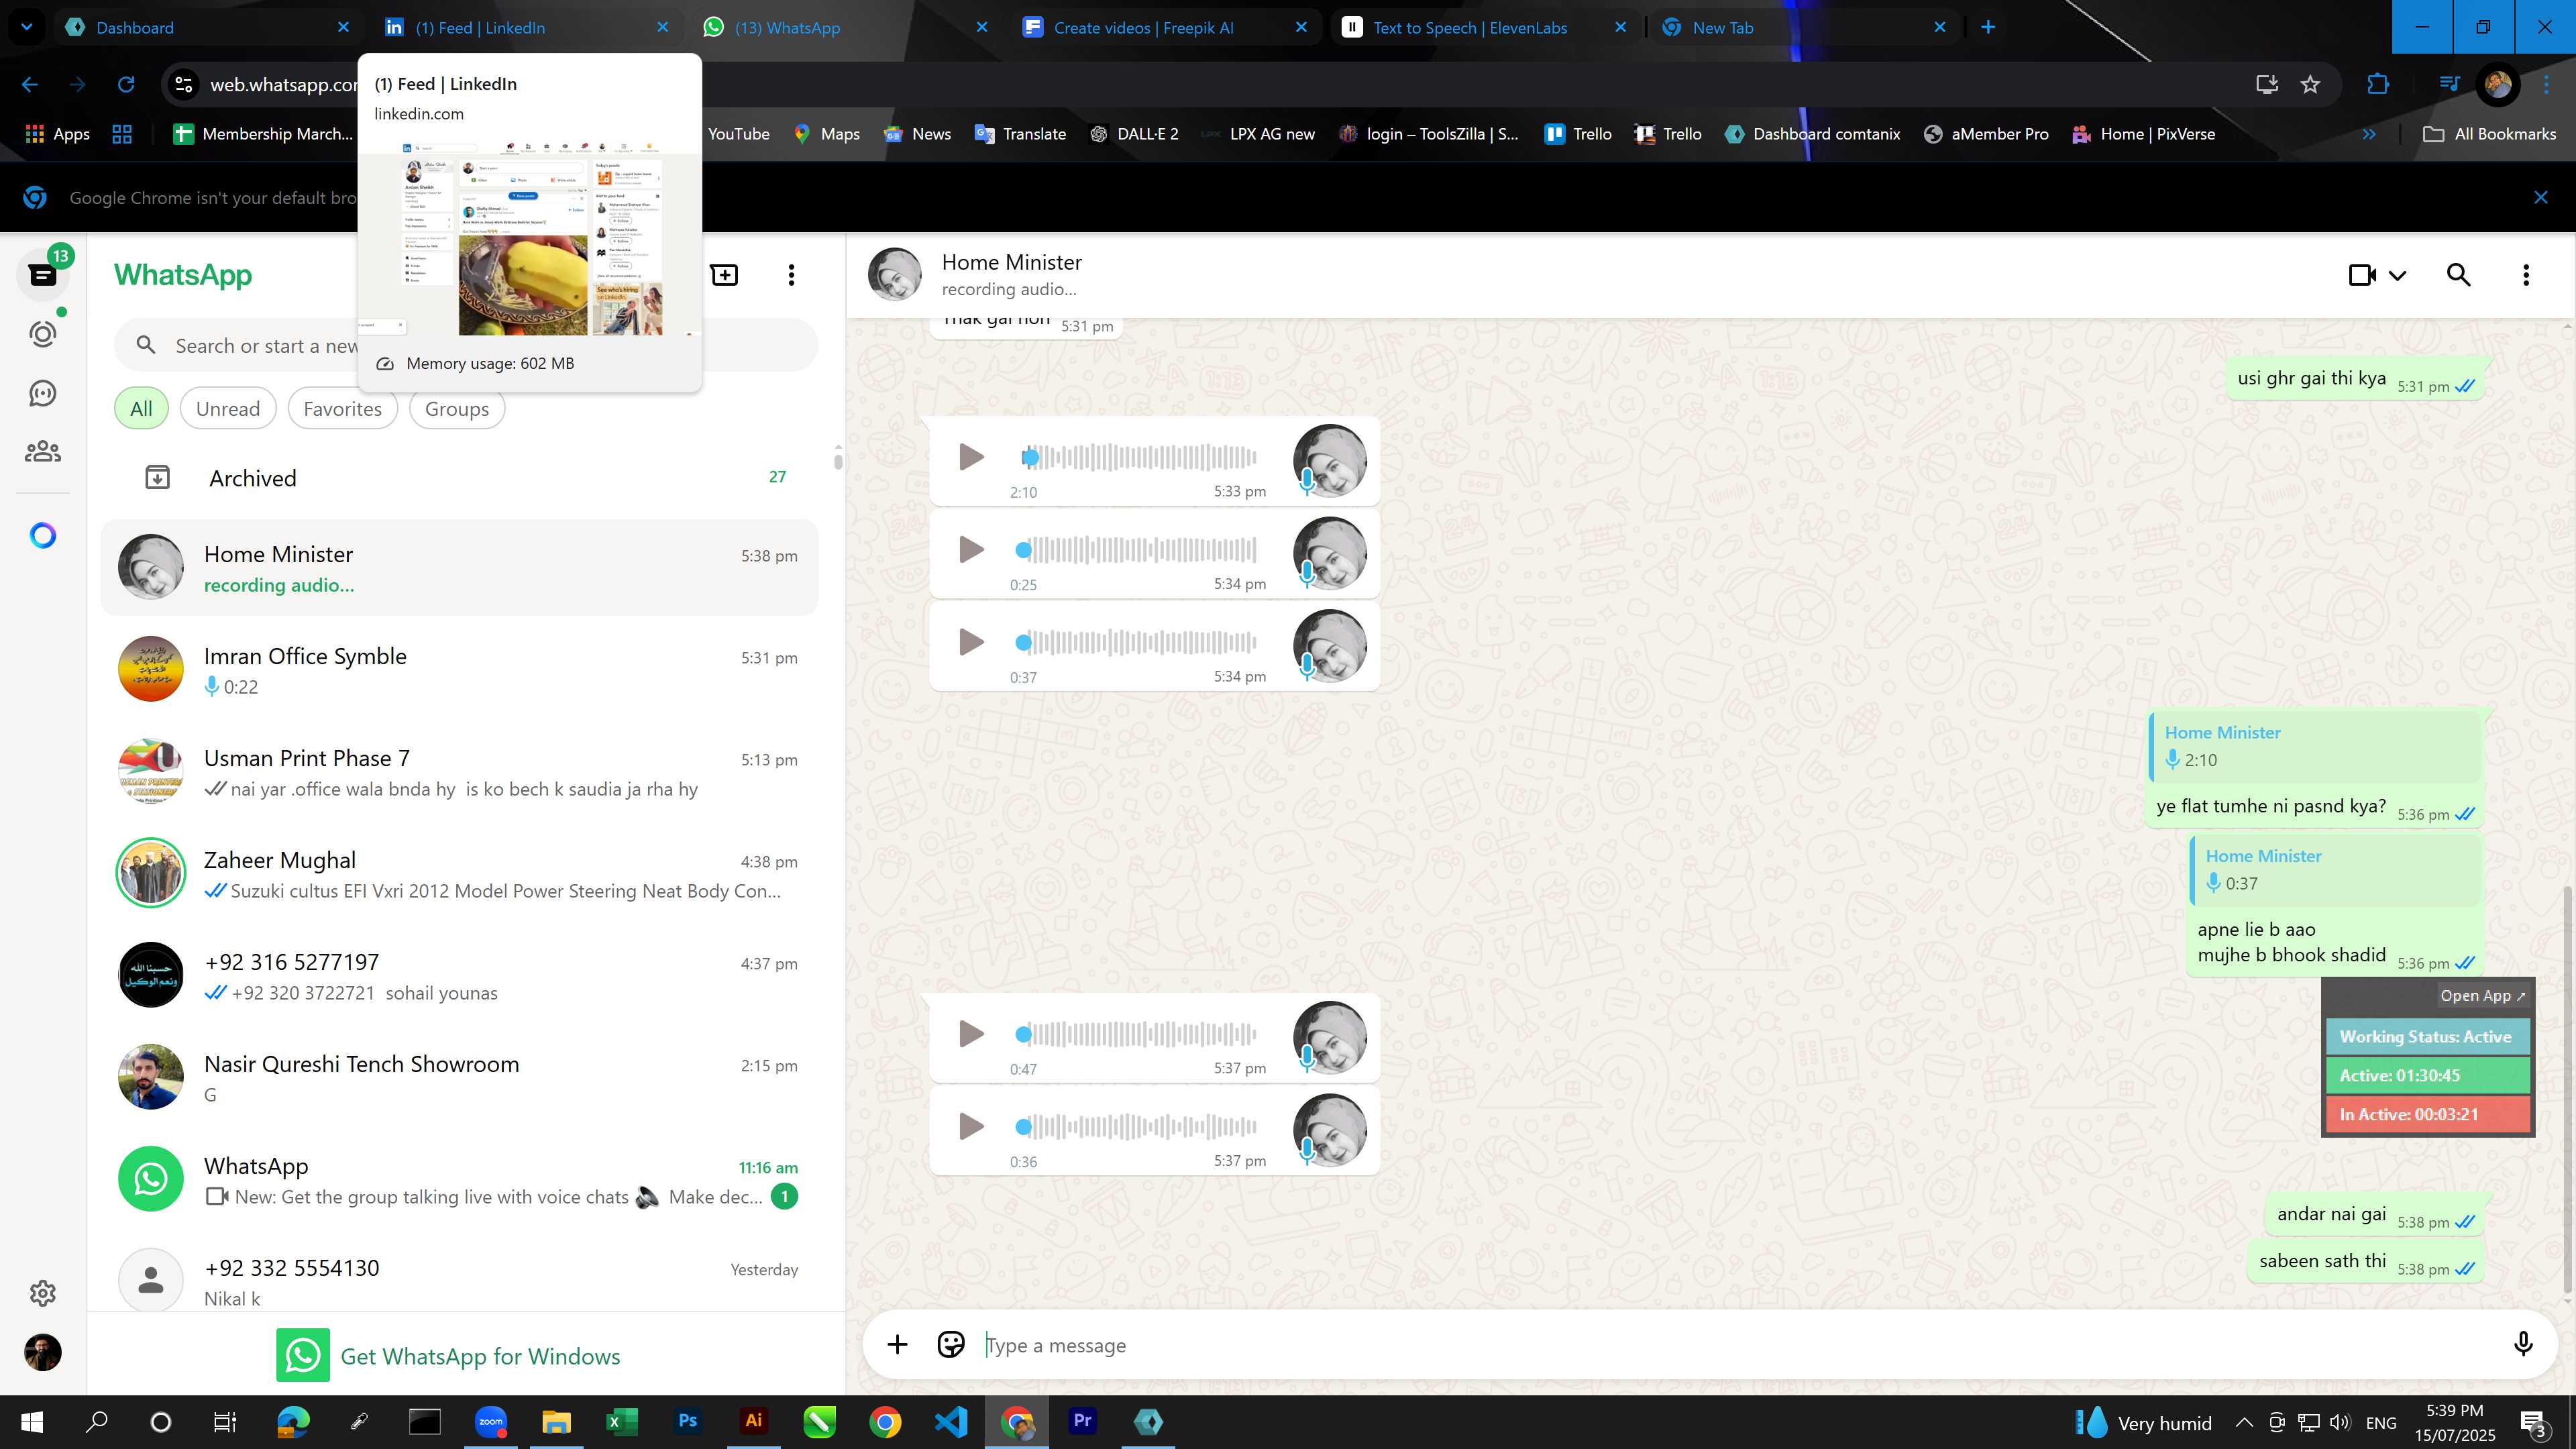
Task: Open the Status icon in WhatsApp sidebar
Action: (43, 334)
